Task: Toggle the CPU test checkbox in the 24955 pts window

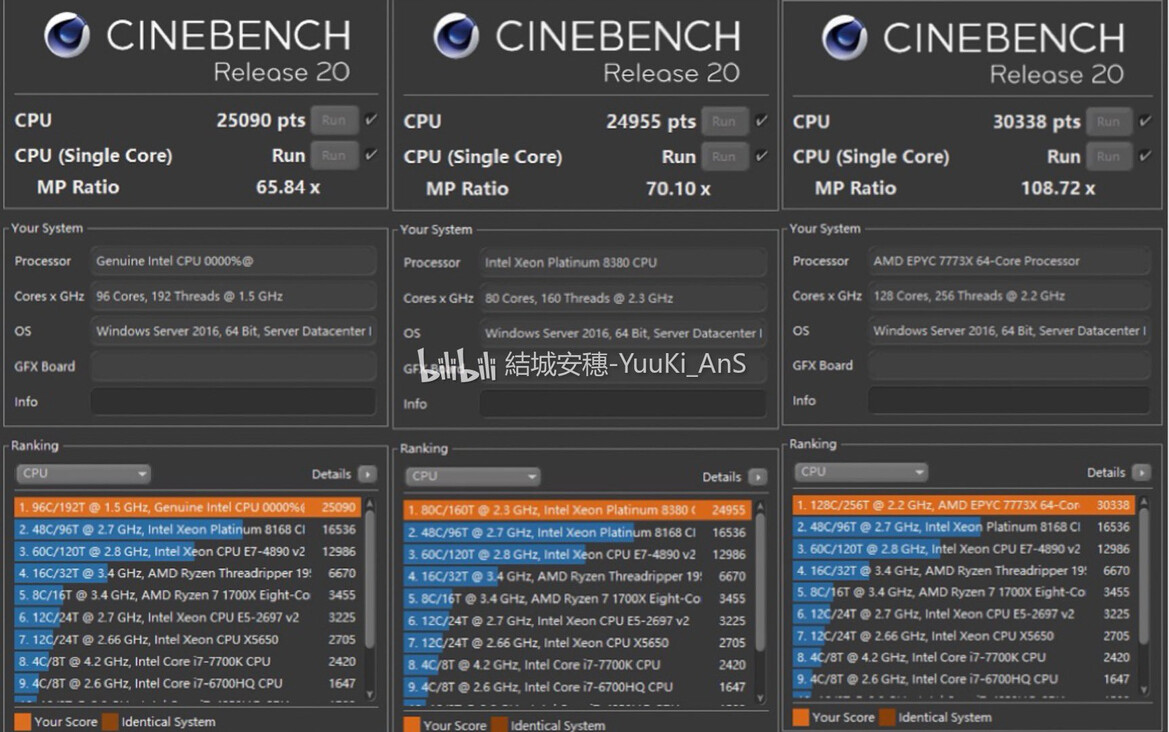Action: pyautogui.click(x=761, y=121)
